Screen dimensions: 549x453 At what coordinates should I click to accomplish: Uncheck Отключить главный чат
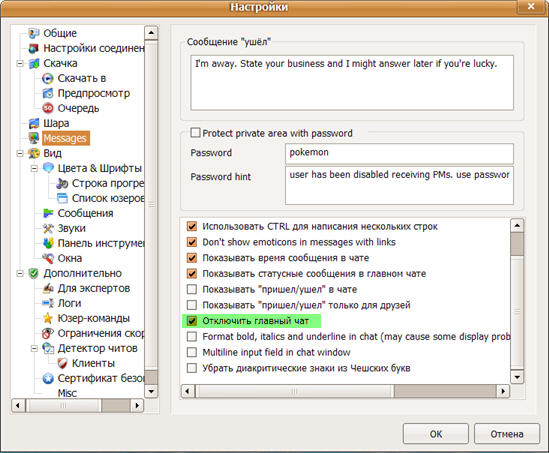point(192,321)
